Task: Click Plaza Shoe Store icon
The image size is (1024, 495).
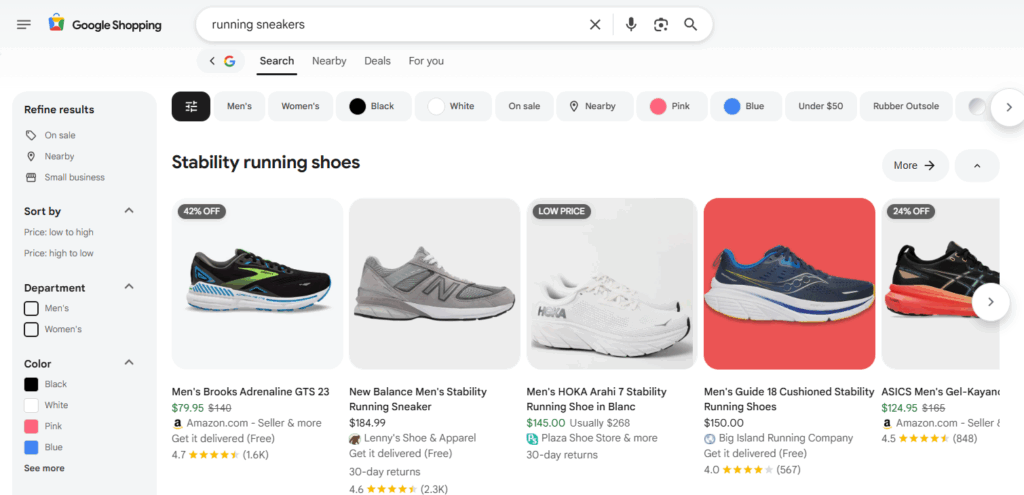Action: (x=532, y=438)
